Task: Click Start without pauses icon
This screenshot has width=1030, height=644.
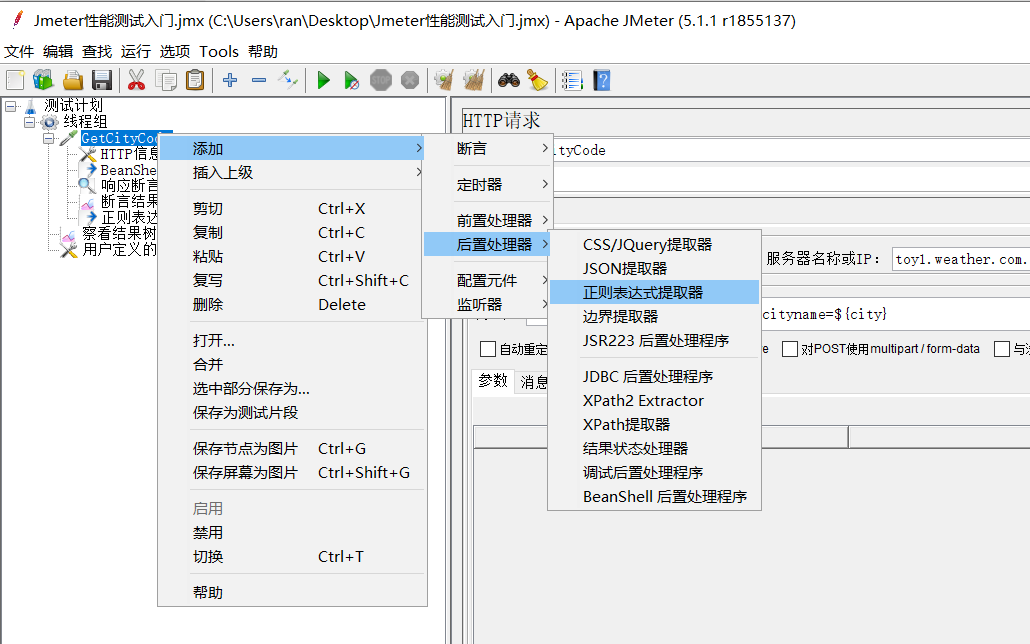Action: tap(352, 80)
